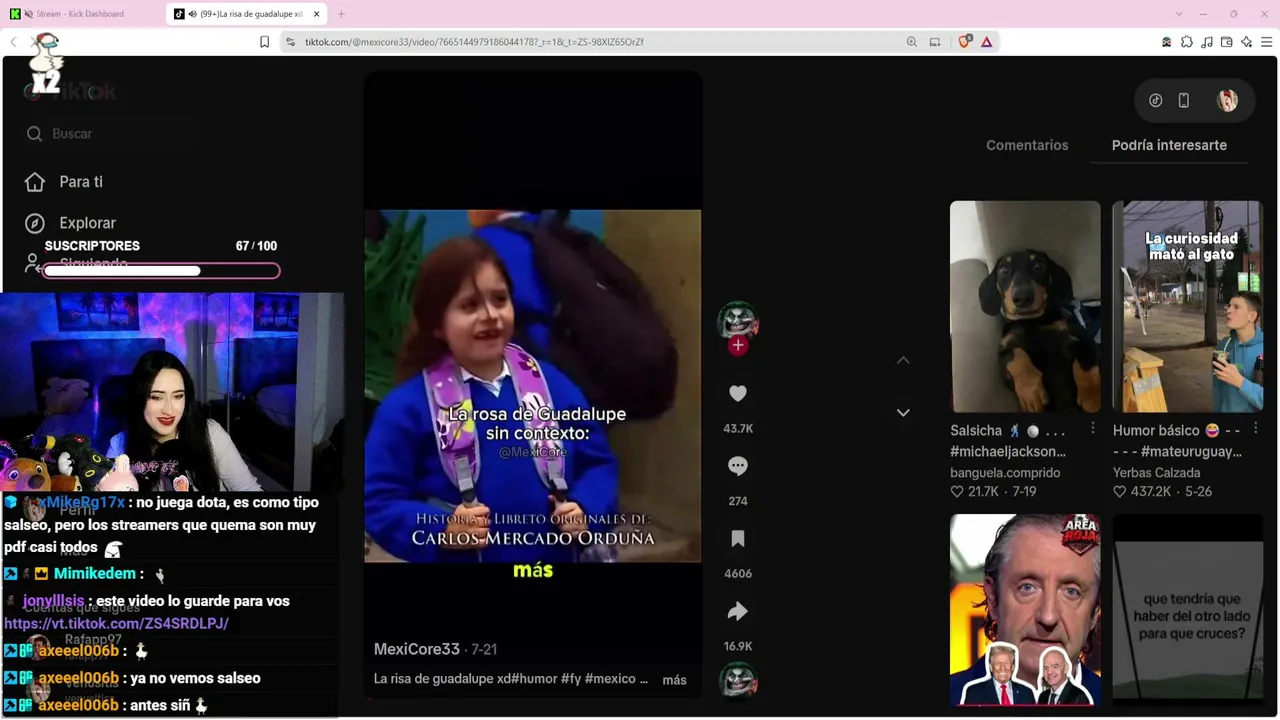Click the Brave Rewards triangle icon
This screenshot has width=1280, height=720.
click(986, 42)
